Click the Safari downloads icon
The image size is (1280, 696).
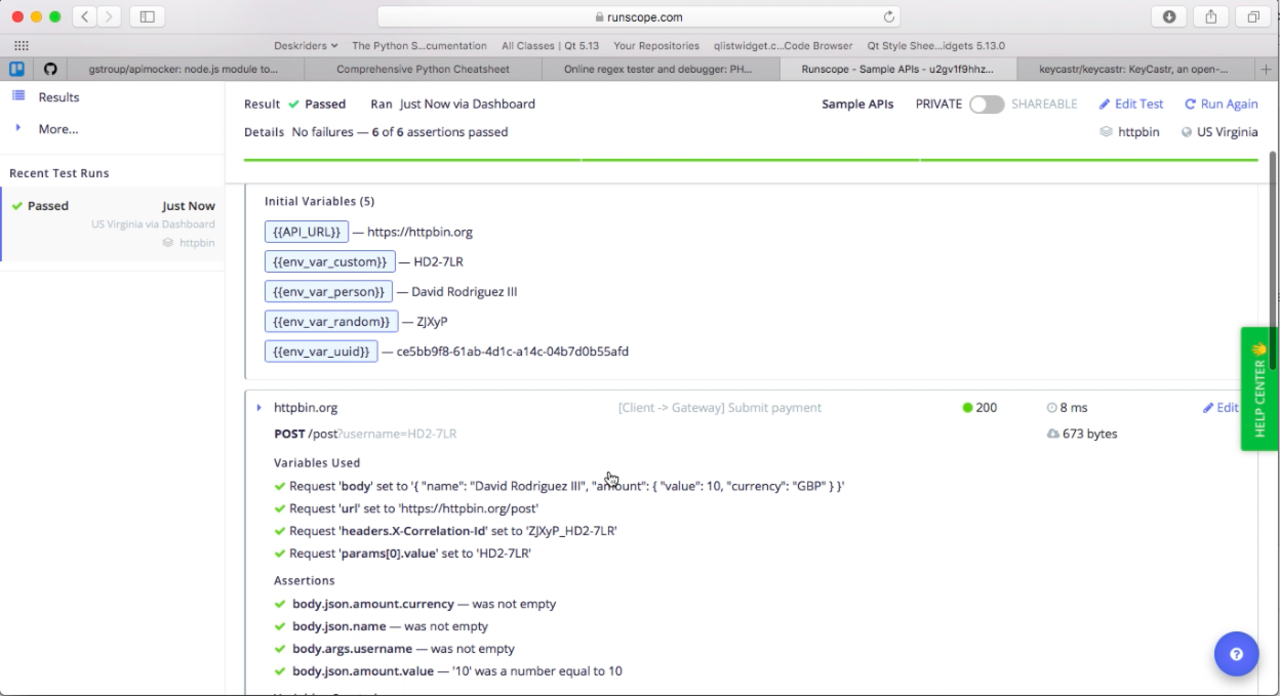[1169, 17]
